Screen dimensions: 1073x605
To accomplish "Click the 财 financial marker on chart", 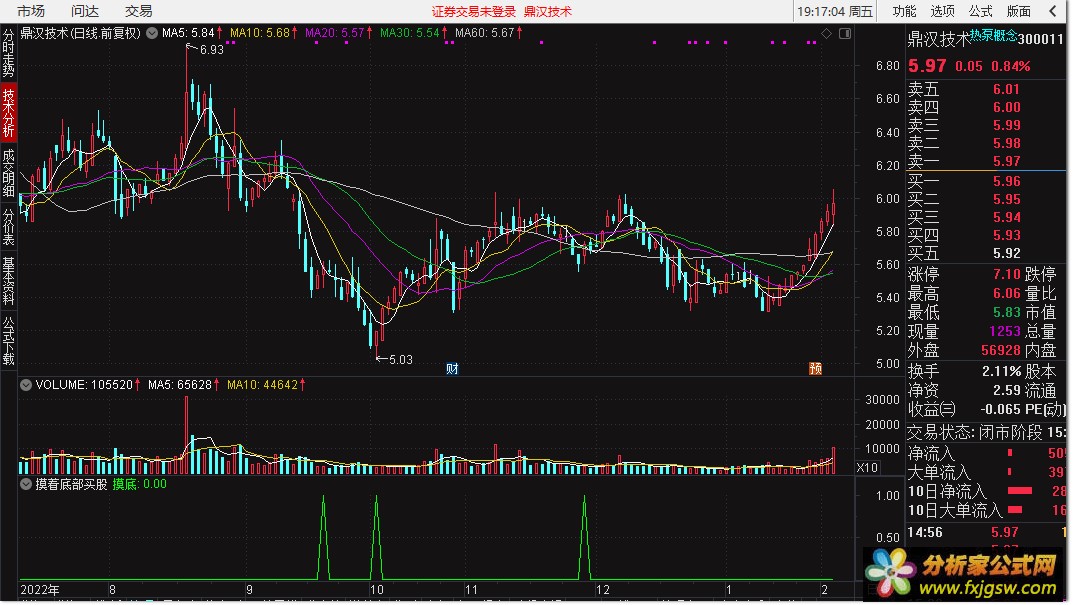I will pos(452,369).
